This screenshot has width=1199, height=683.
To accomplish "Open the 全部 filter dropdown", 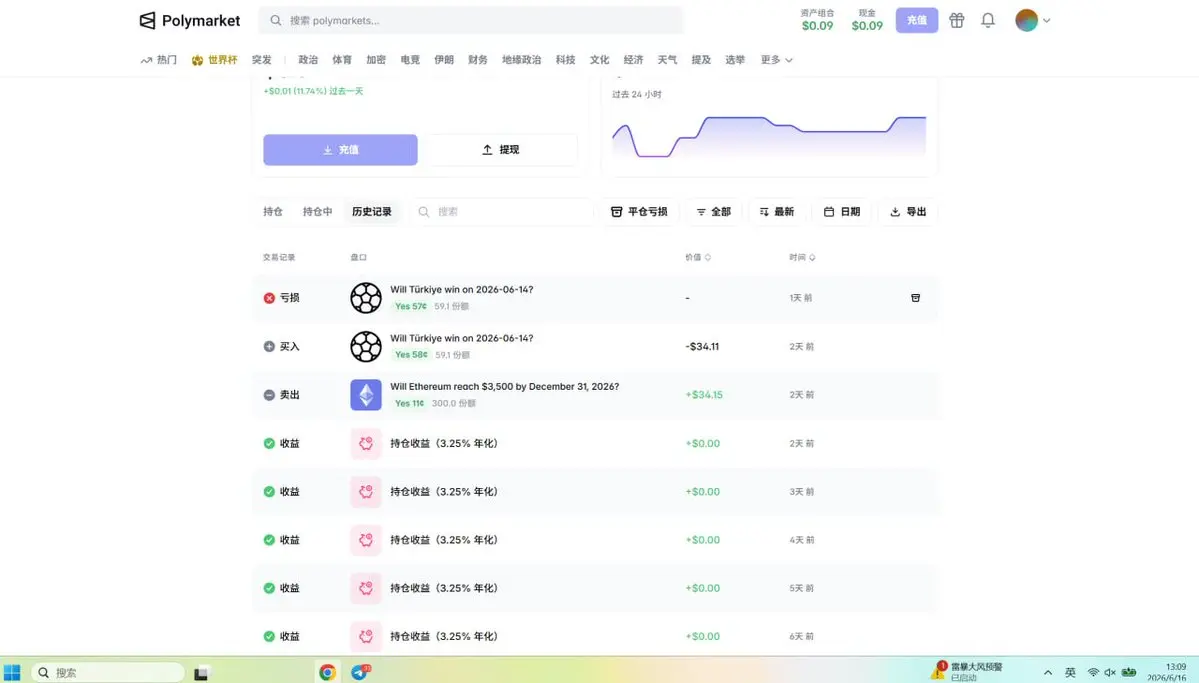I will pos(713,212).
